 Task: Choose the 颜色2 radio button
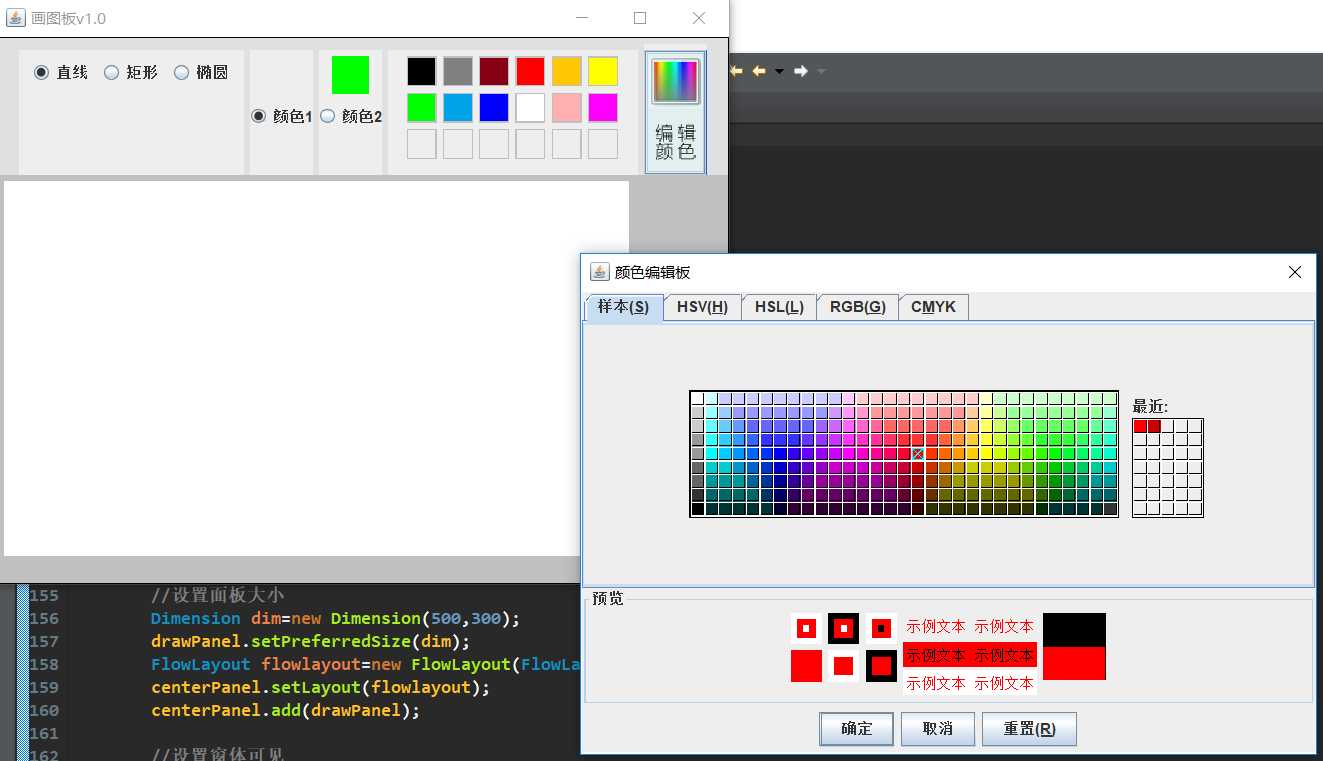click(x=351, y=117)
